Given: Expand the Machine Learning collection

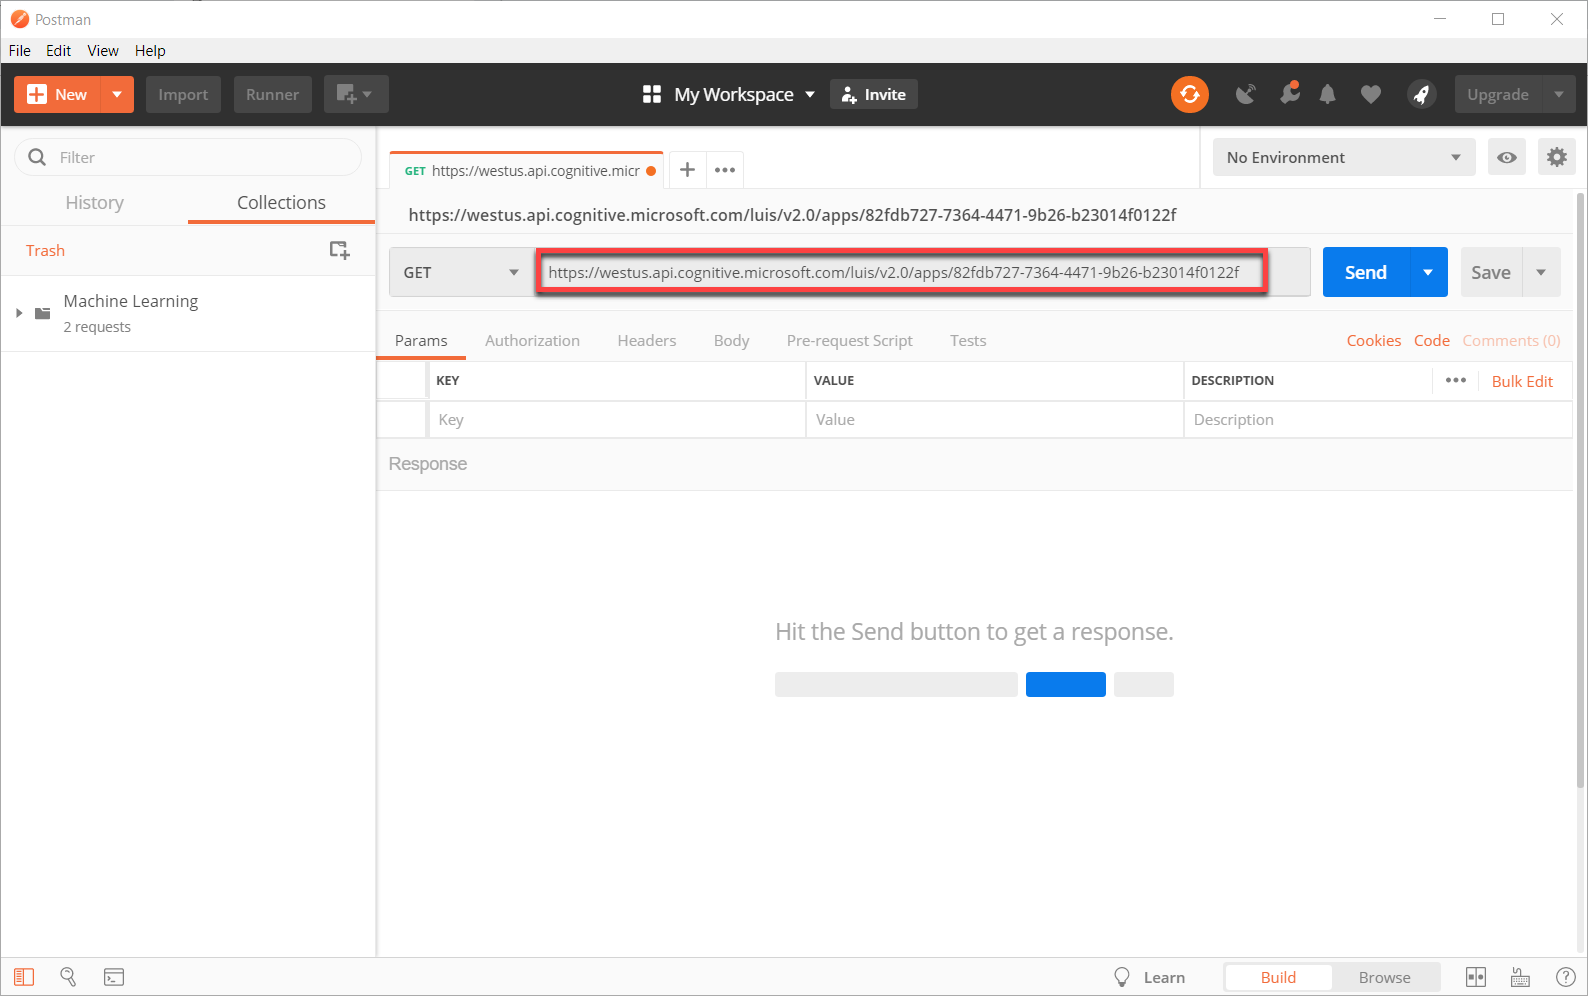Looking at the screenshot, I should pyautogui.click(x=19, y=313).
